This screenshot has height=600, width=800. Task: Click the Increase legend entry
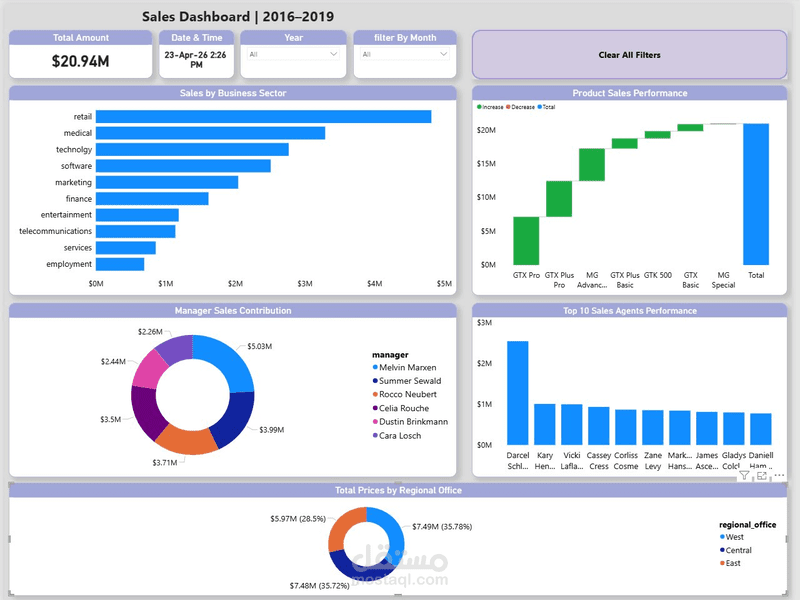[x=490, y=107]
